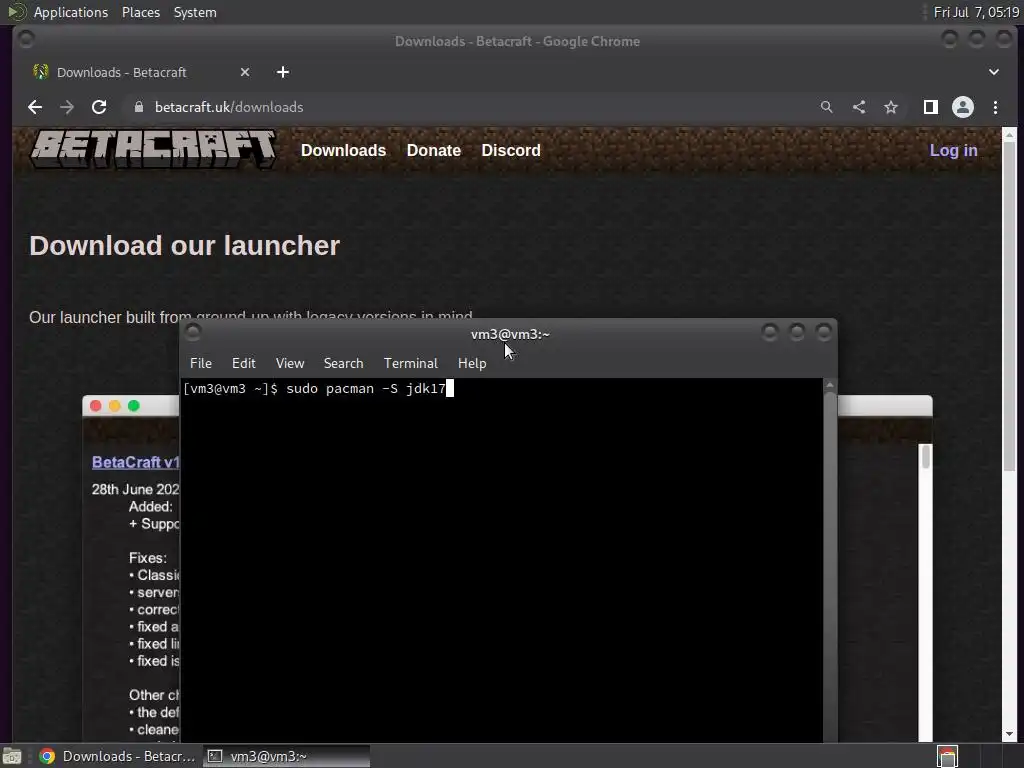Open the Donate nav link
The image size is (1024, 768).
pyautogui.click(x=434, y=150)
